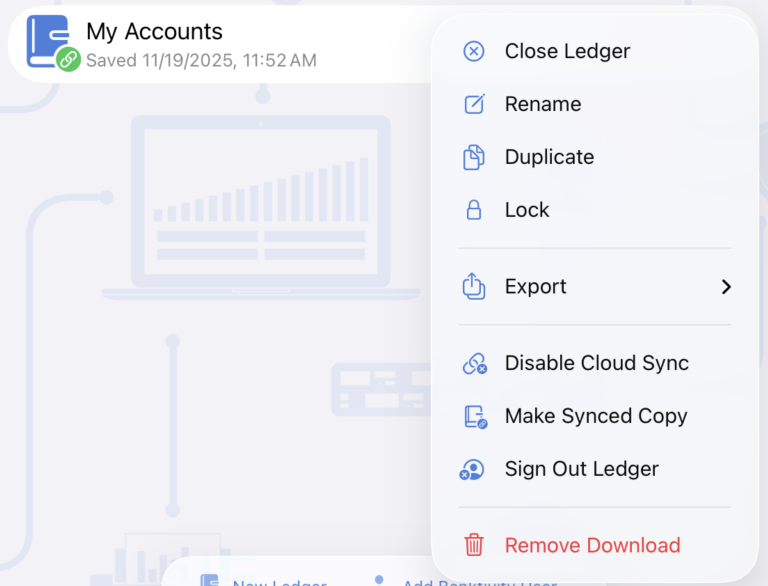This screenshot has height=586, width=768.
Task: Select Sign Out Ledger
Action: click(581, 469)
